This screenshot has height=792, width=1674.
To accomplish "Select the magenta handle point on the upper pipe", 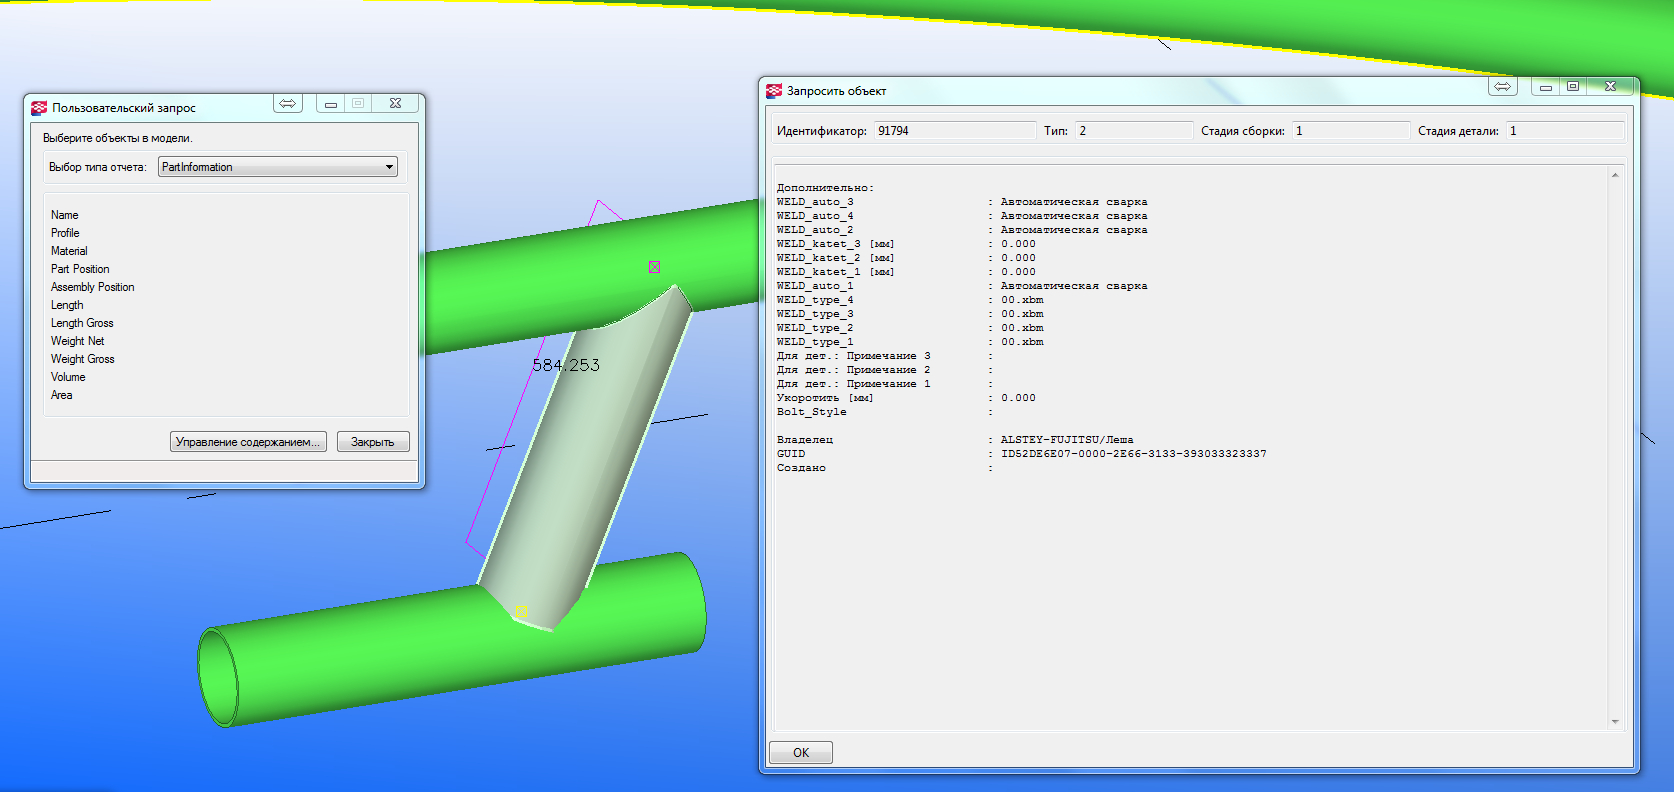I will pos(654,267).
